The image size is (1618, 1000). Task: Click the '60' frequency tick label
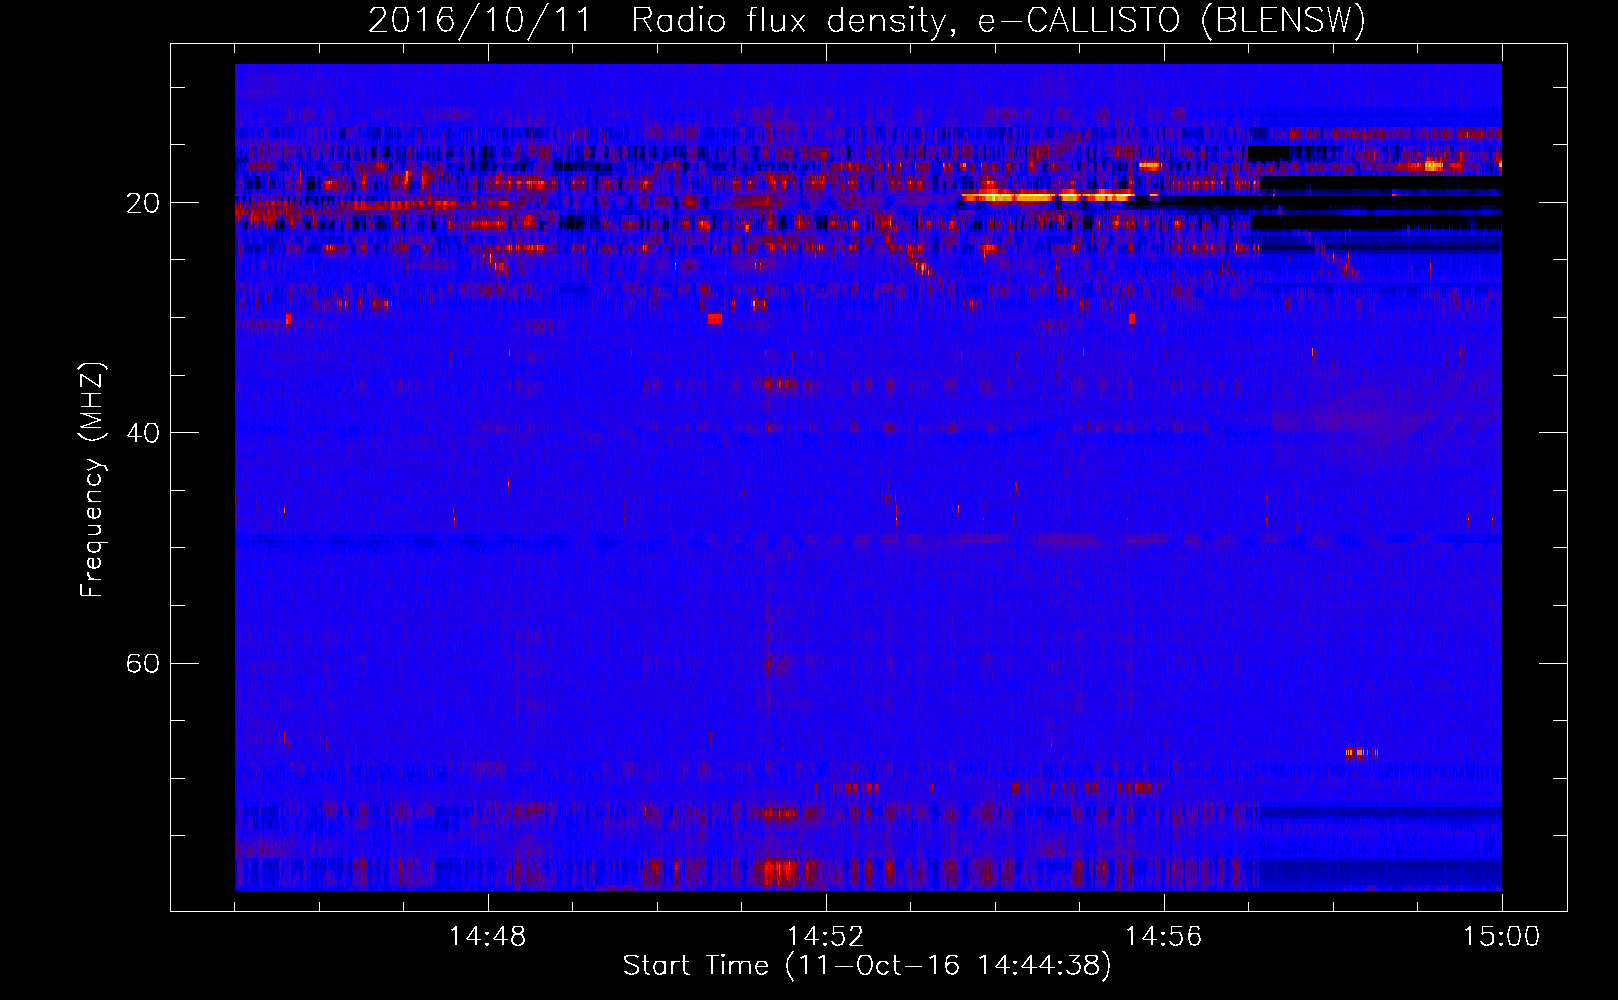(x=143, y=664)
